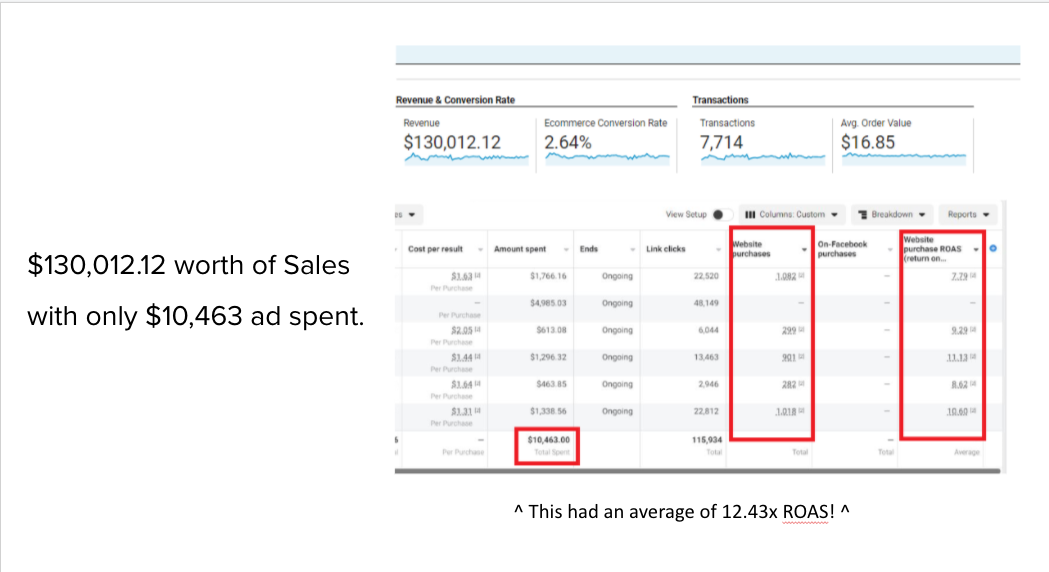Open the Reports dropdown menu

pyautogui.click(x=968, y=214)
